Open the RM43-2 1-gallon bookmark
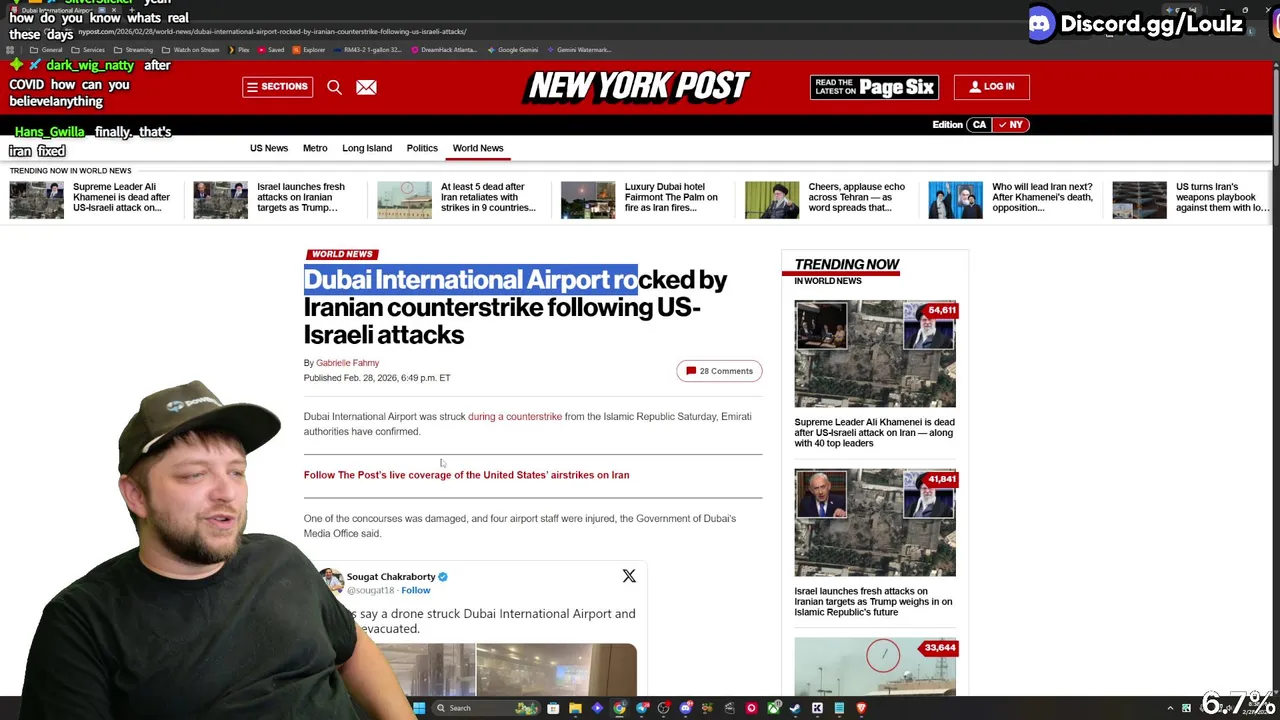The height and width of the screenshot is (720, 1280). tap(367, 50)
